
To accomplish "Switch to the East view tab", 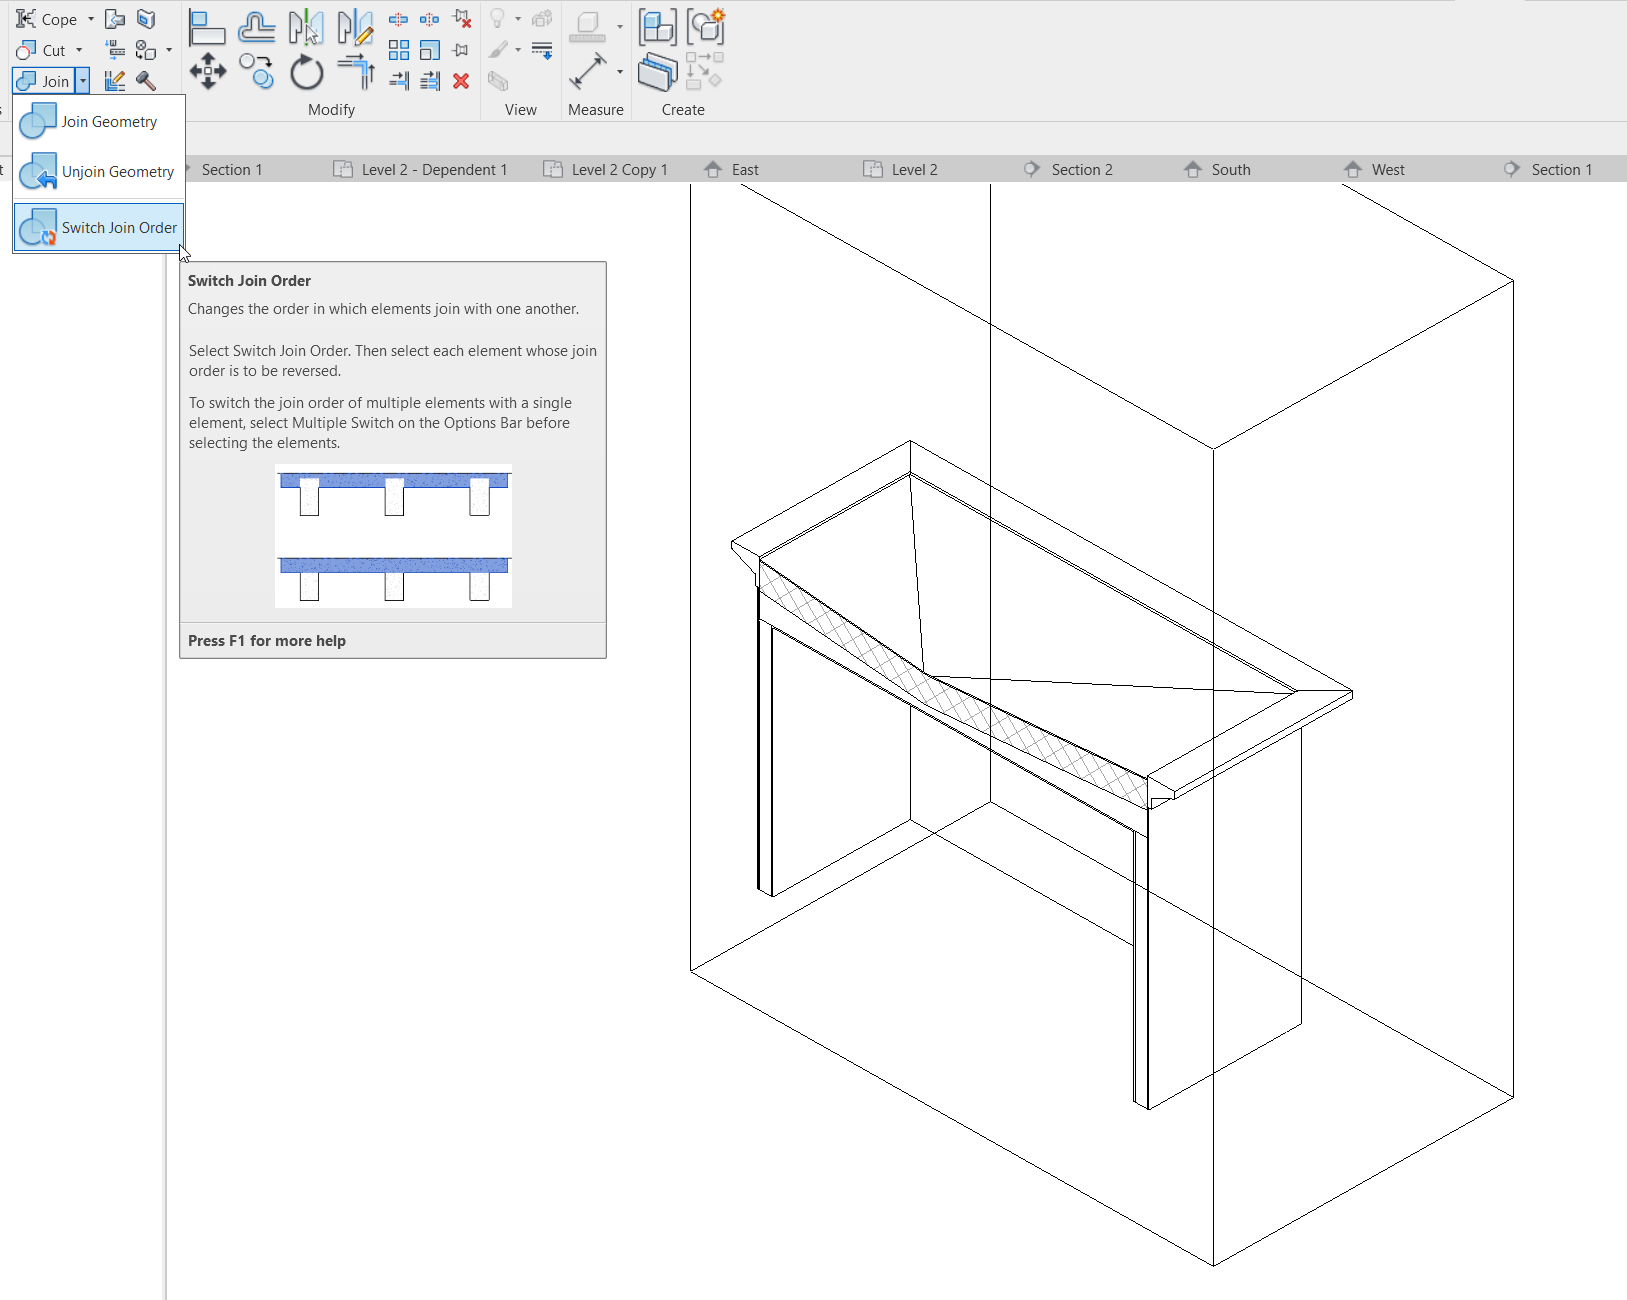I will 743,169.
